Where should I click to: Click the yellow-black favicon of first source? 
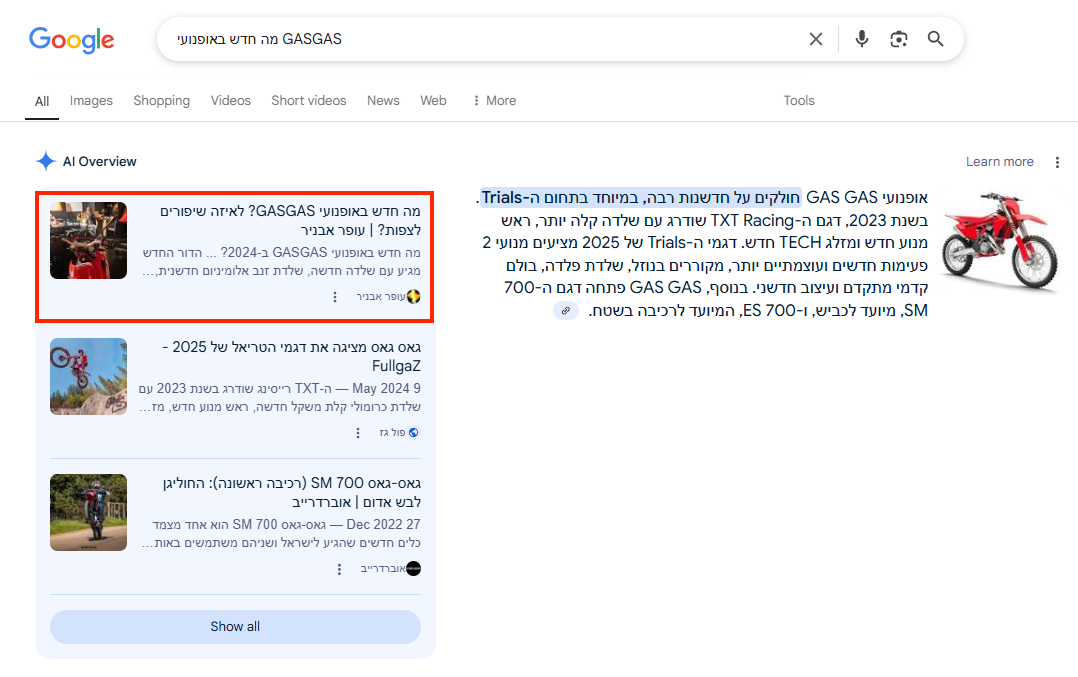[x=413, y=297]
